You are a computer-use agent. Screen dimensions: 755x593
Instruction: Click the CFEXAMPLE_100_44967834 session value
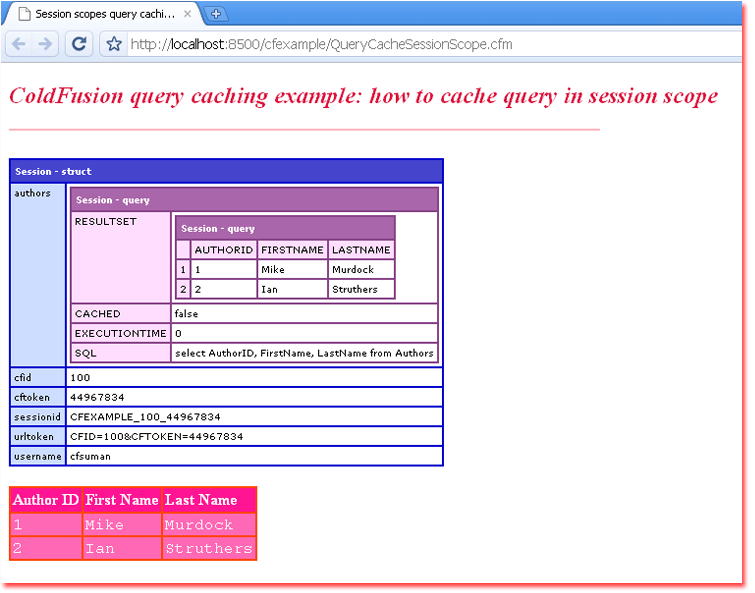point(145,417)
